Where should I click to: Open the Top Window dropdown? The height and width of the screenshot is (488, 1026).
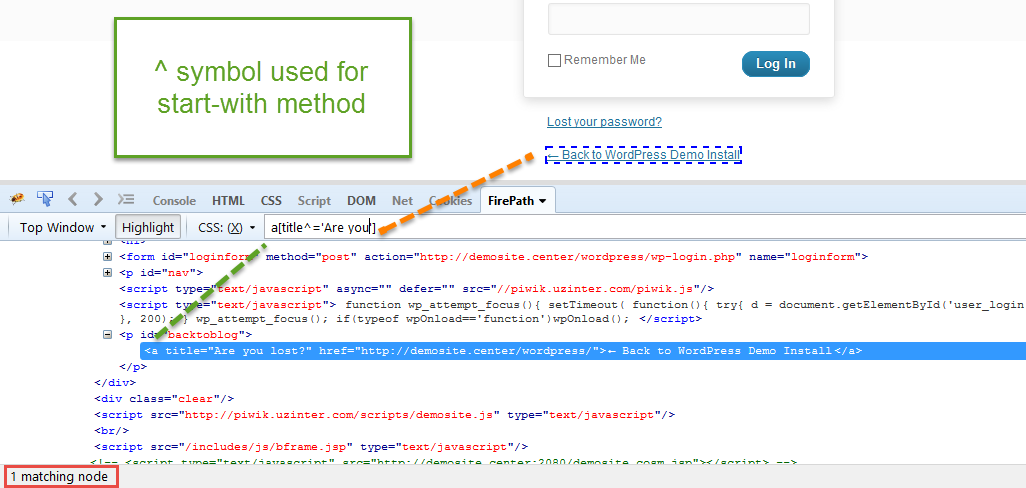click(63, 228)
